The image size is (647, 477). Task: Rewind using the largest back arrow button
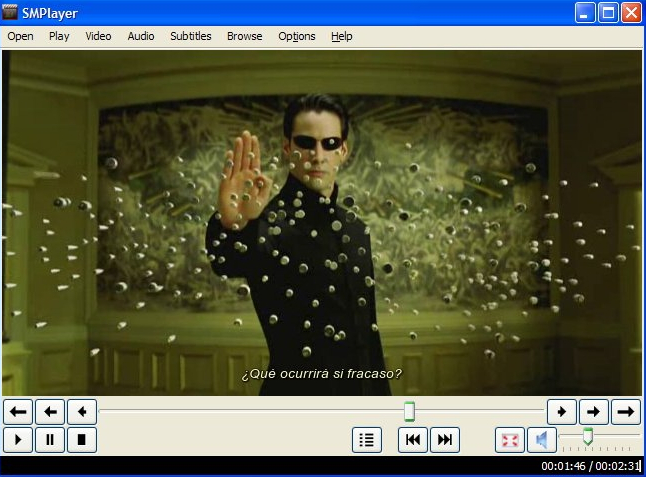(18, 411)
